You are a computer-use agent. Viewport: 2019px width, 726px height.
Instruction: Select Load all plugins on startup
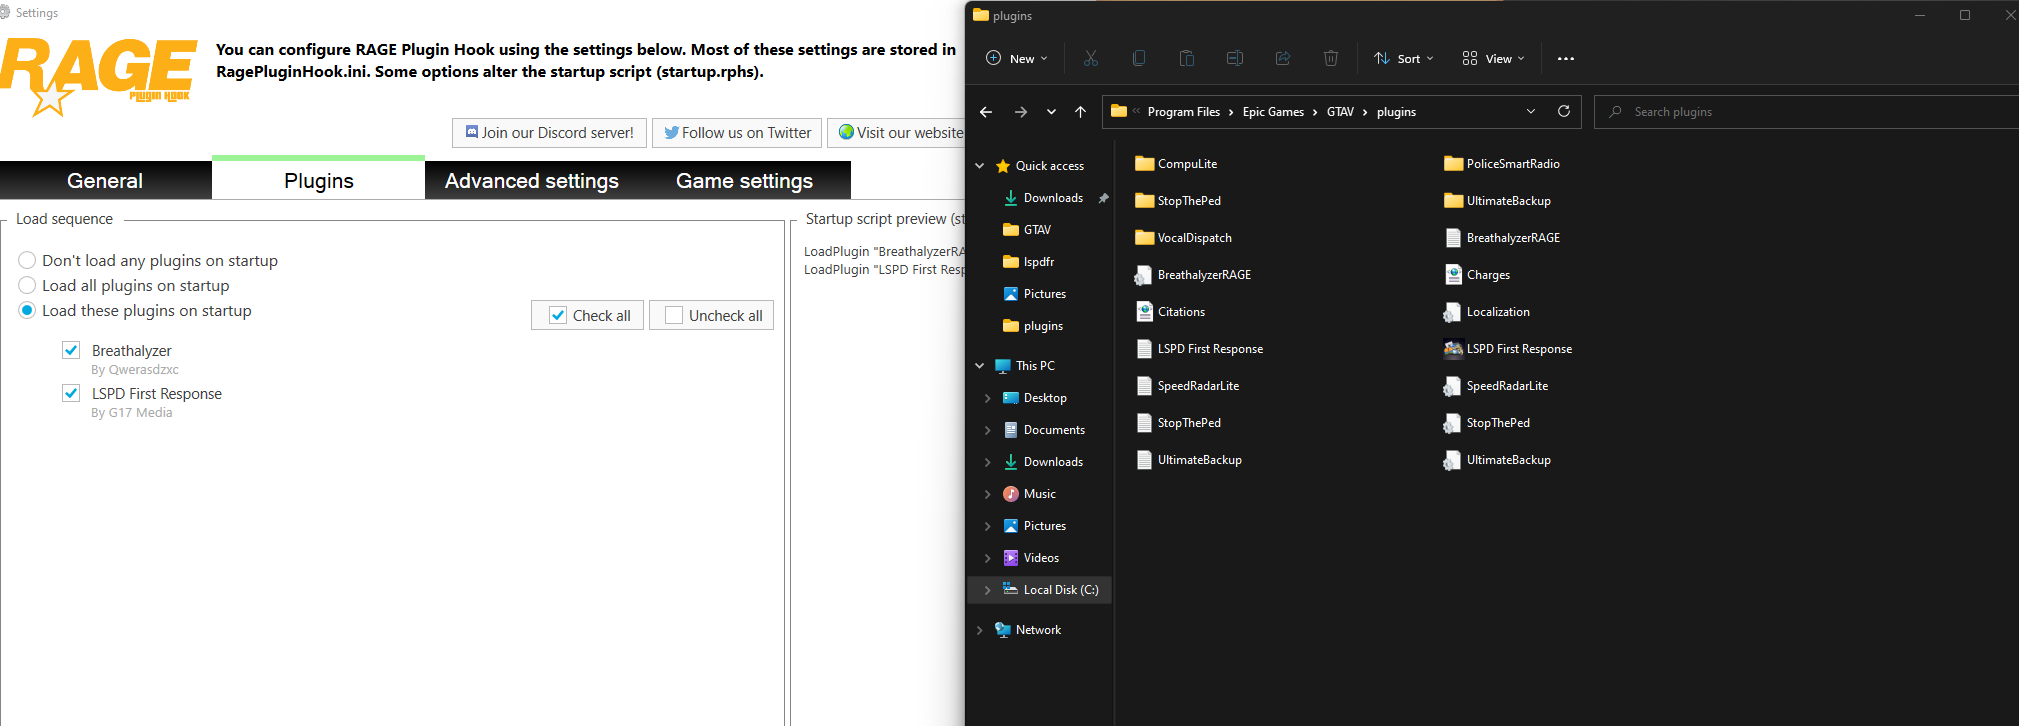[28, 286]
